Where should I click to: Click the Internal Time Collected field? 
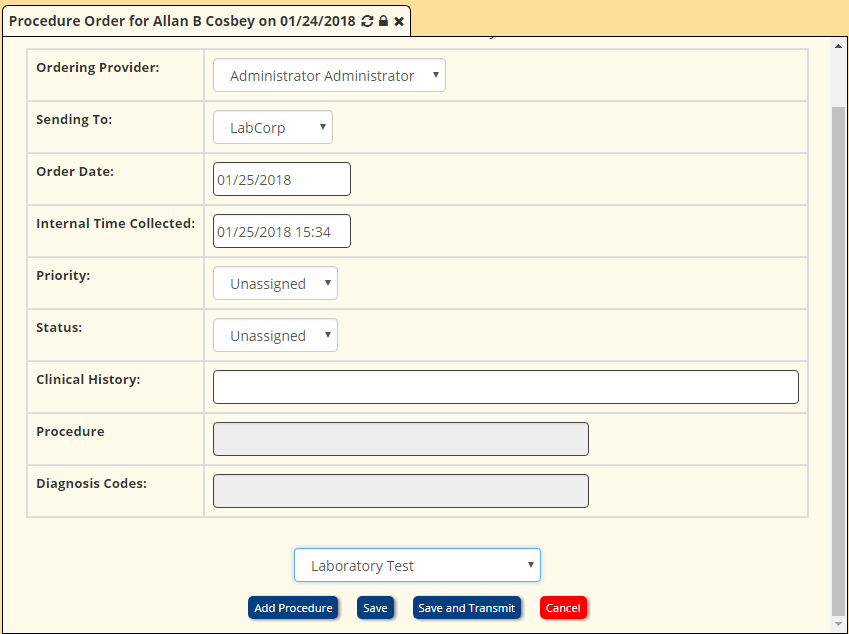pyautogui.click(x=281, y=231)
